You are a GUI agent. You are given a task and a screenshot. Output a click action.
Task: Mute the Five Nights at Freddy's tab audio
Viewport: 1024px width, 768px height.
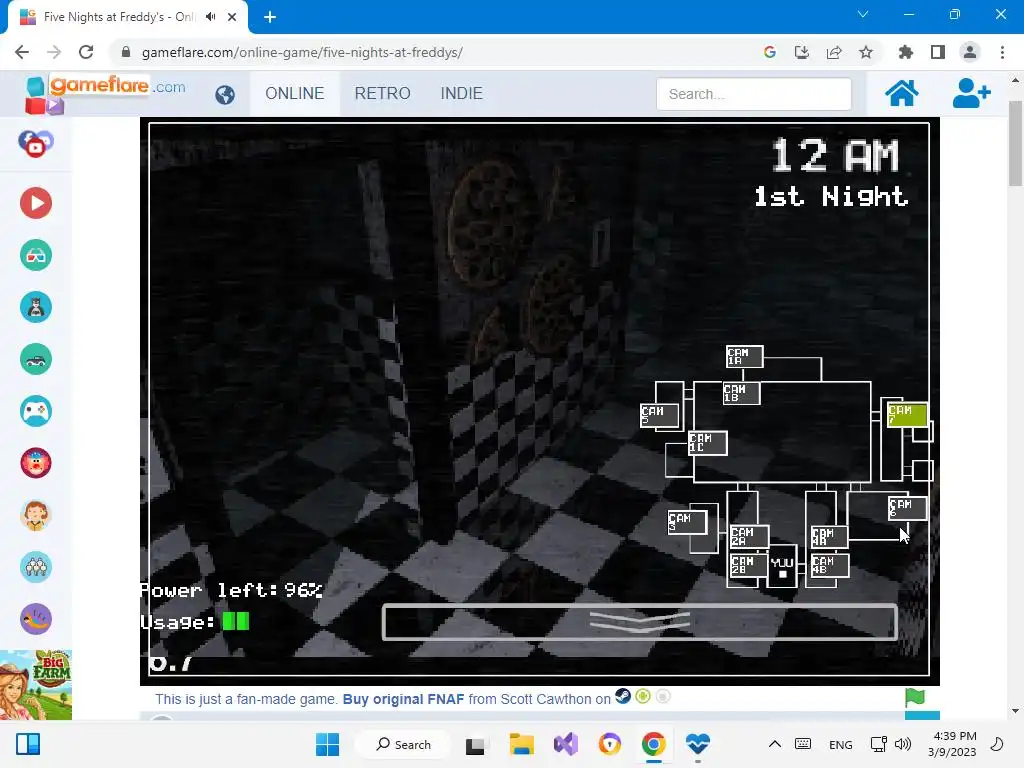coord(210,17)
